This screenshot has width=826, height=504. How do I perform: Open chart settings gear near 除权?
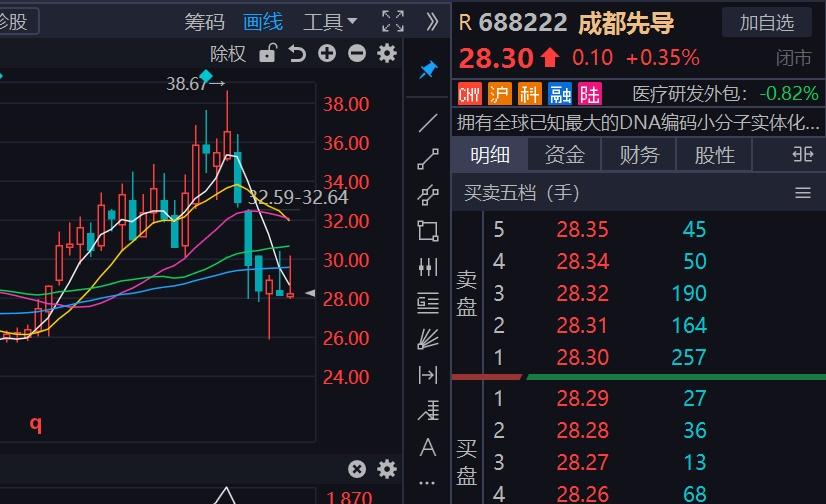pos(387,53)
